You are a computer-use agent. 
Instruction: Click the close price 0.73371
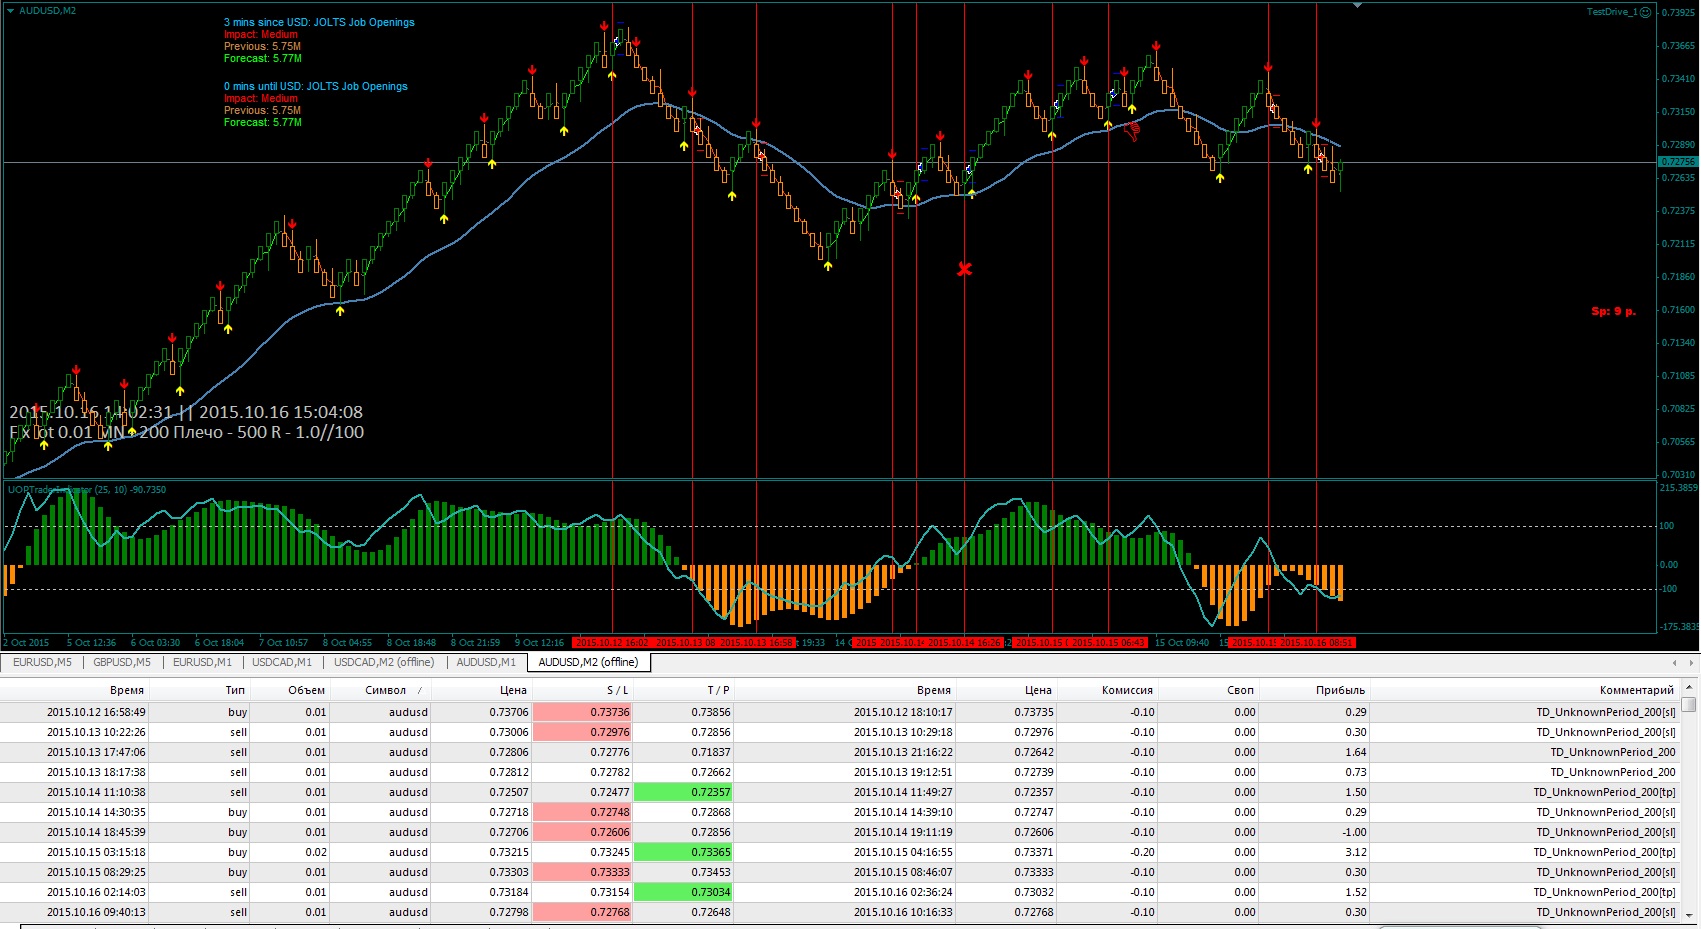[1033, 852]
